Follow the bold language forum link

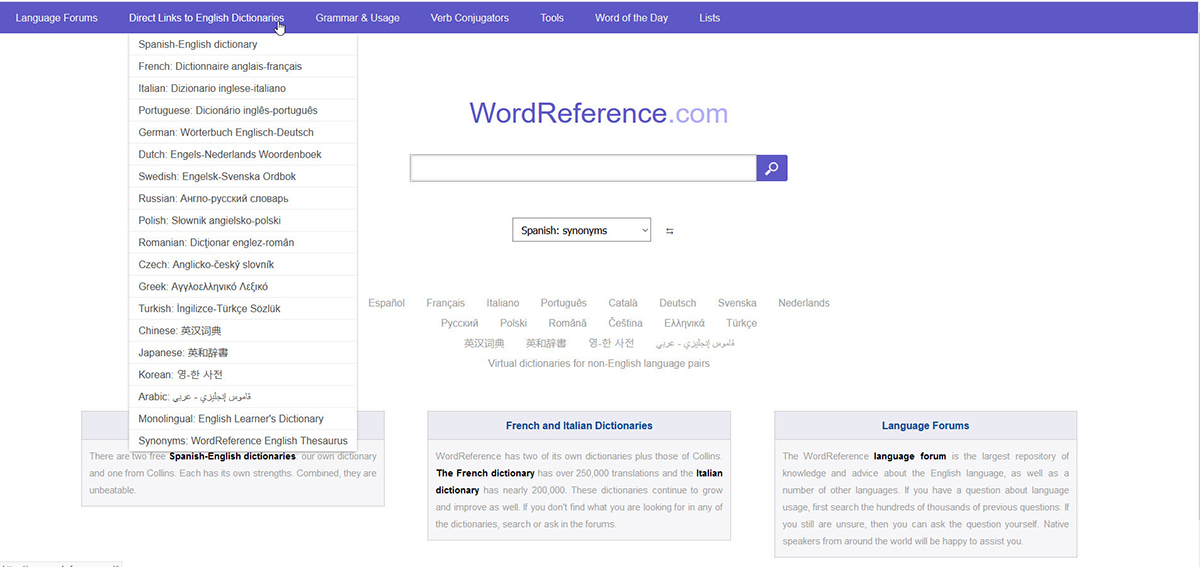pos(910,456)
